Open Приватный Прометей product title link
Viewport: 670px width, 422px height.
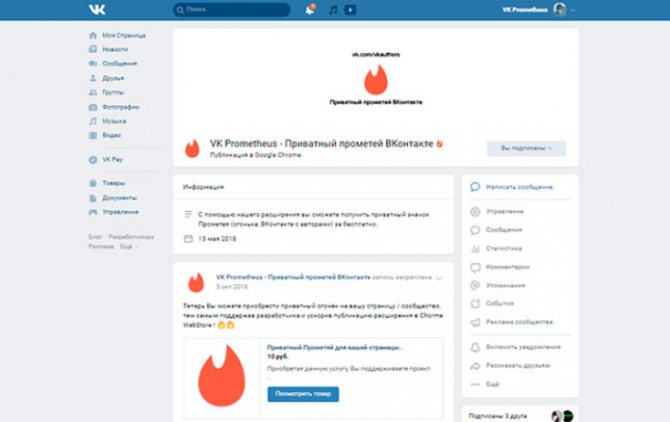point(335,347)
